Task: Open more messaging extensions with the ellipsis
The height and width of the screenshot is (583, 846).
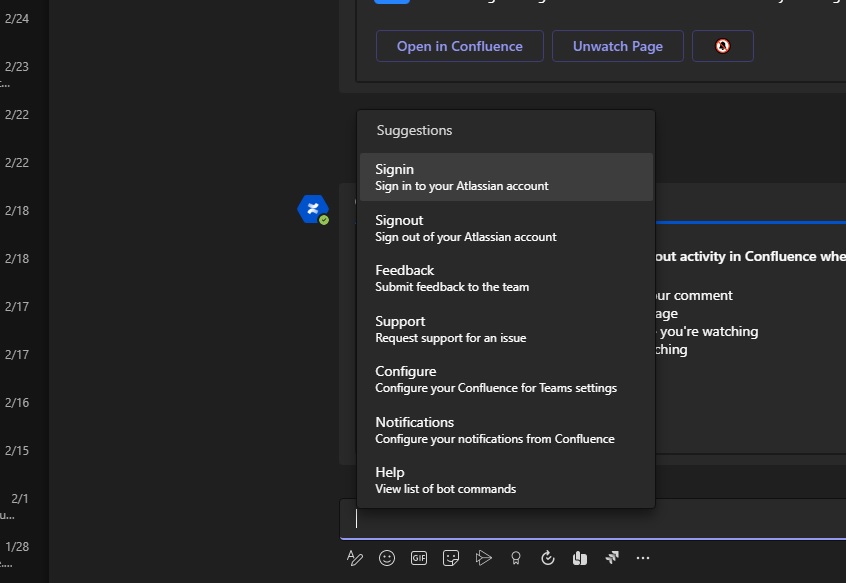Action: pyautogui.click(x=643, y=558)
